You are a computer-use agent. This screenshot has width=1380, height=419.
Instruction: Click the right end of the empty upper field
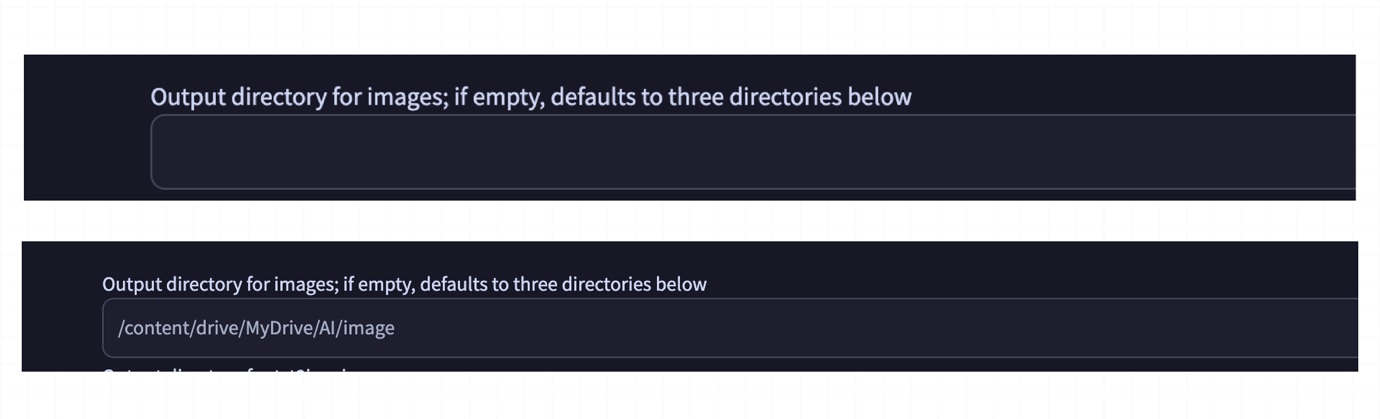pyautogui.click(x=1320, y=152)
